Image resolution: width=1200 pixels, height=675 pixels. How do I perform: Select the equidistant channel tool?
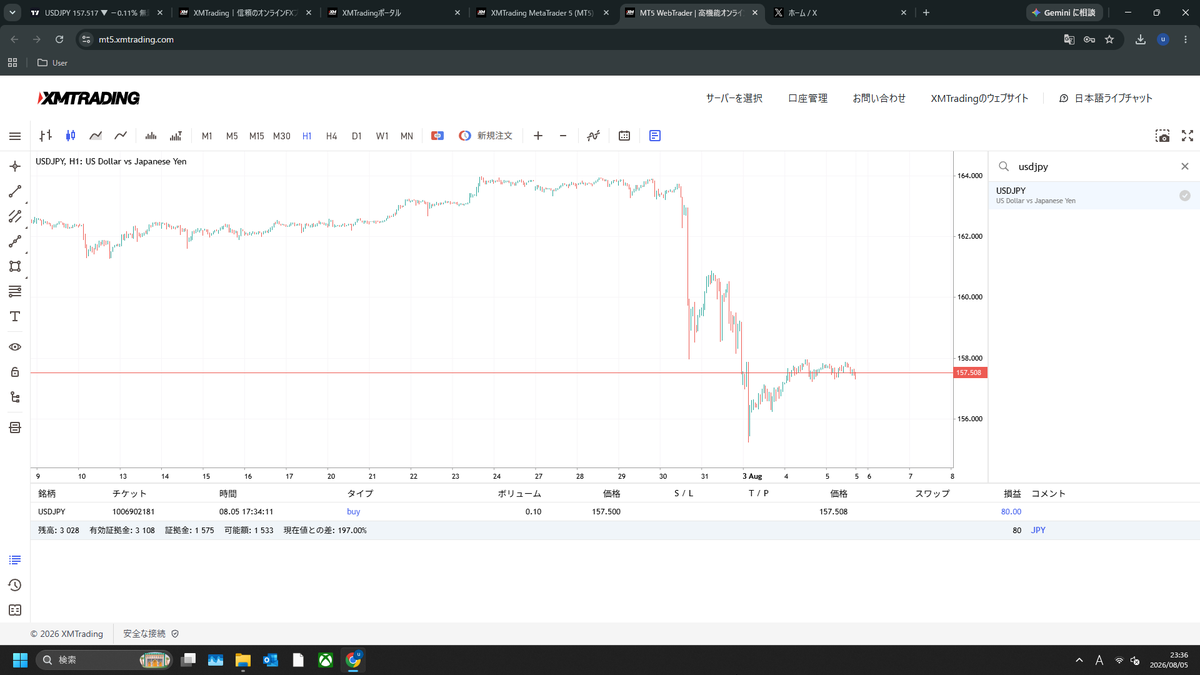point(15,216)
